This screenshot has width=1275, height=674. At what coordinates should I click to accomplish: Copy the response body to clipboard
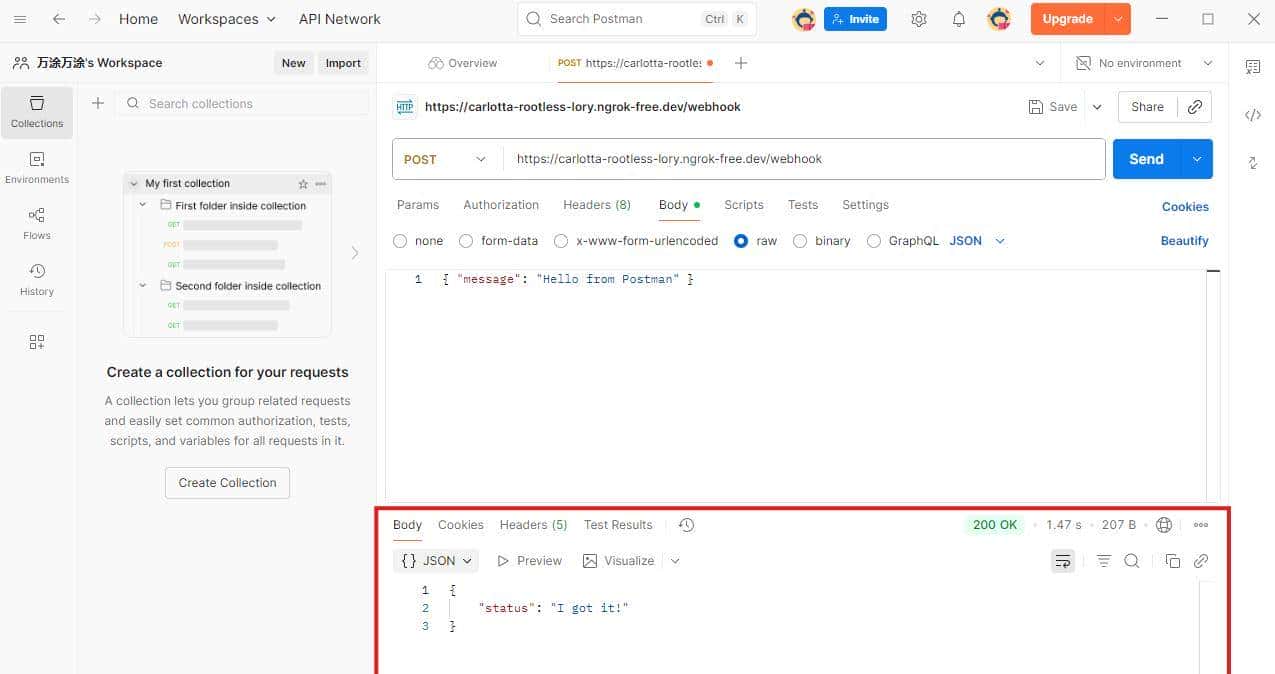[1172, 561]
